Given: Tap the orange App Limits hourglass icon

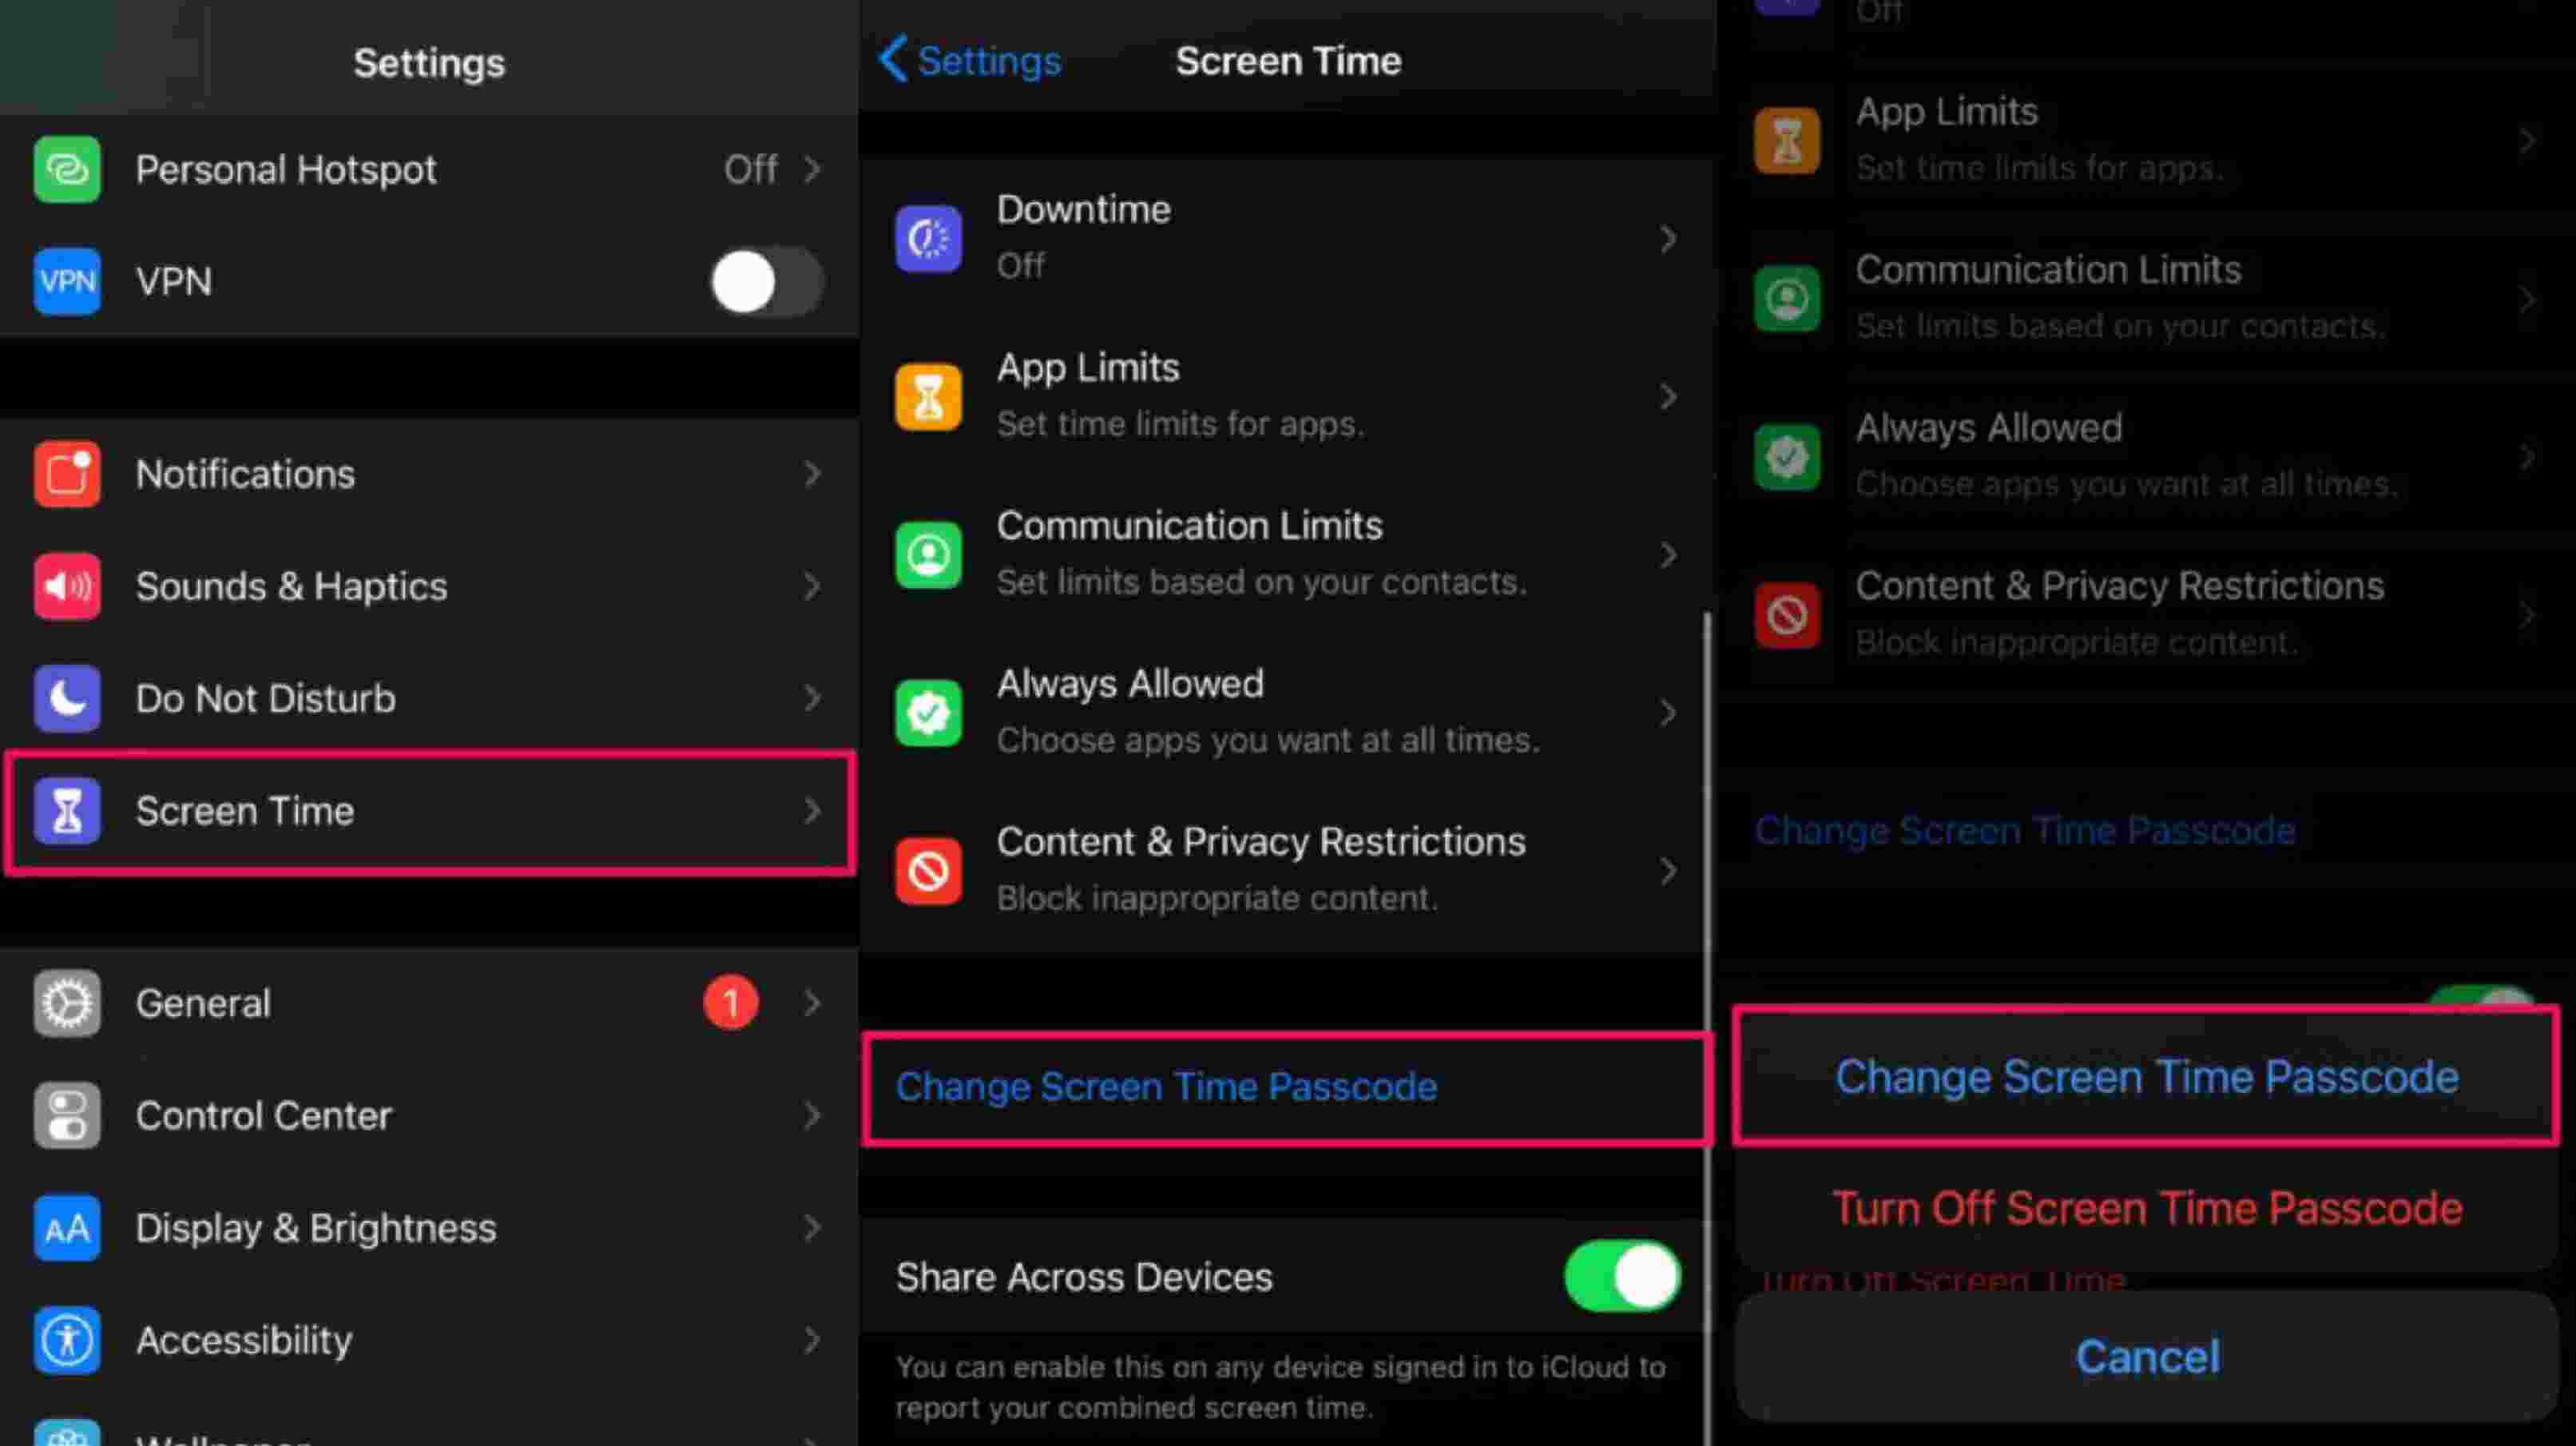Looking at the screenshot, I should [x=928, y=396].
